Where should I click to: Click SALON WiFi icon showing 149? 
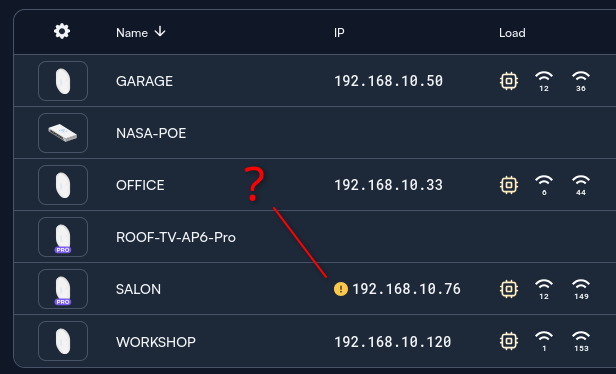[581, 290]
